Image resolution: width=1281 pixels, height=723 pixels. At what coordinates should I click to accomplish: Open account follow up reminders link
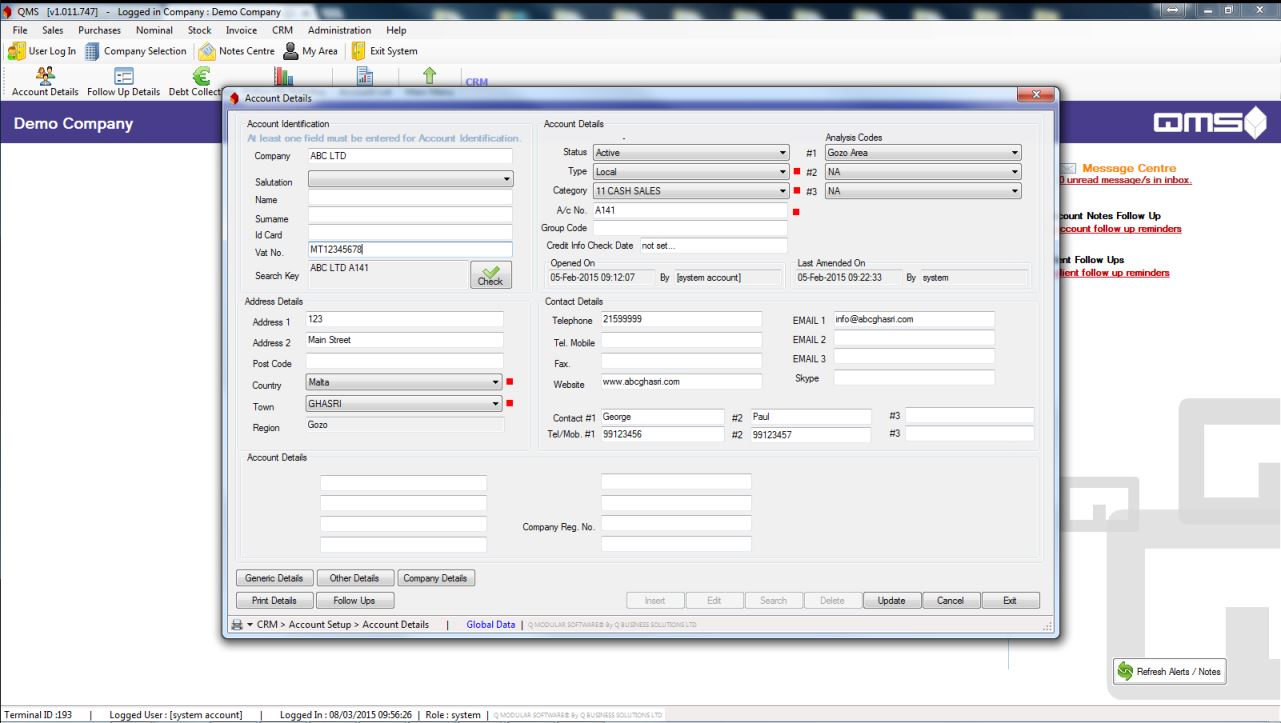[1120, 228]
